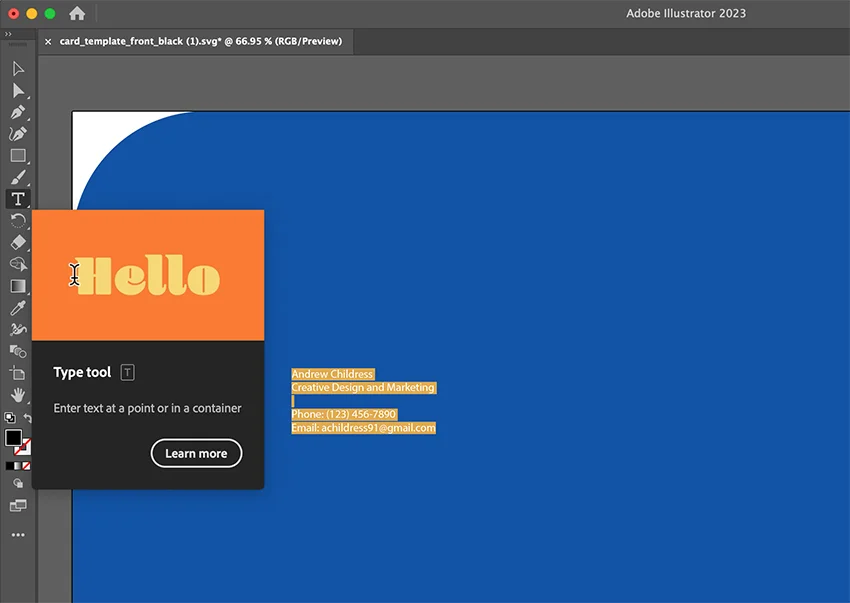
Task: Set paint mode to Gradient
Action: coord(18,466)
